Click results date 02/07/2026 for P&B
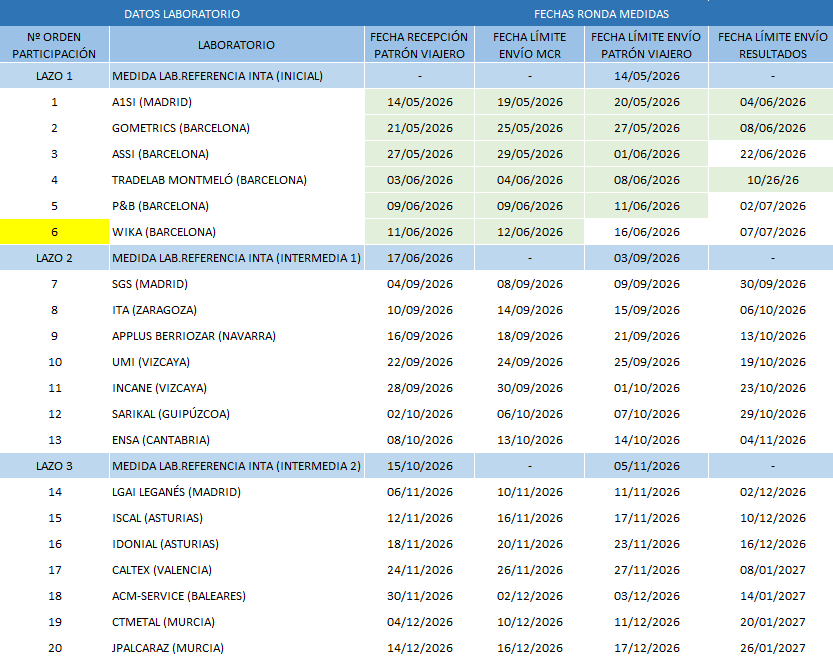The height and width of the screenshot is (656, 833). tap(772, 206)
